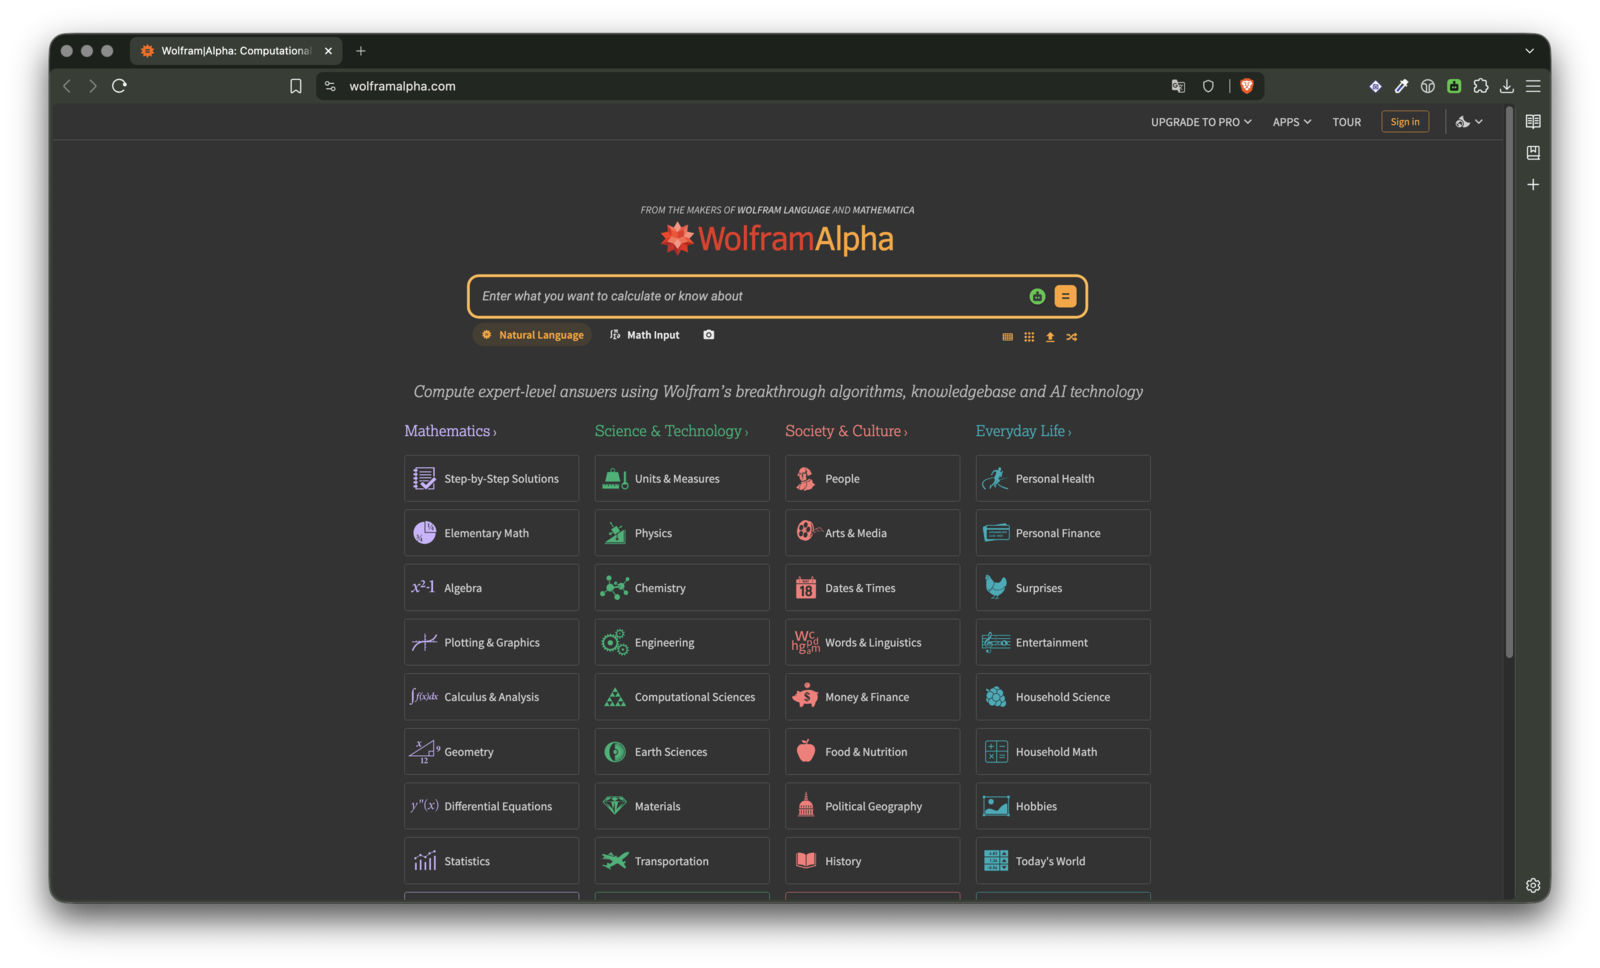Open the Plotting & Graphics topic
Screen dimensions: 1600x968
(491, 642)
